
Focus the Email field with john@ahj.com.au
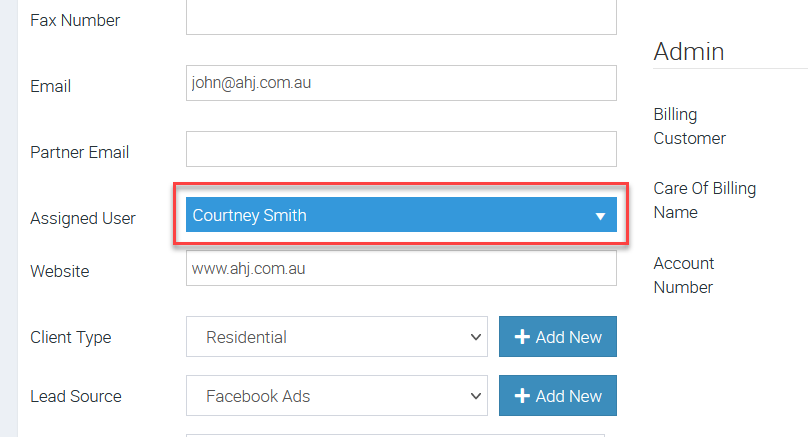click(x=401, y=83)
